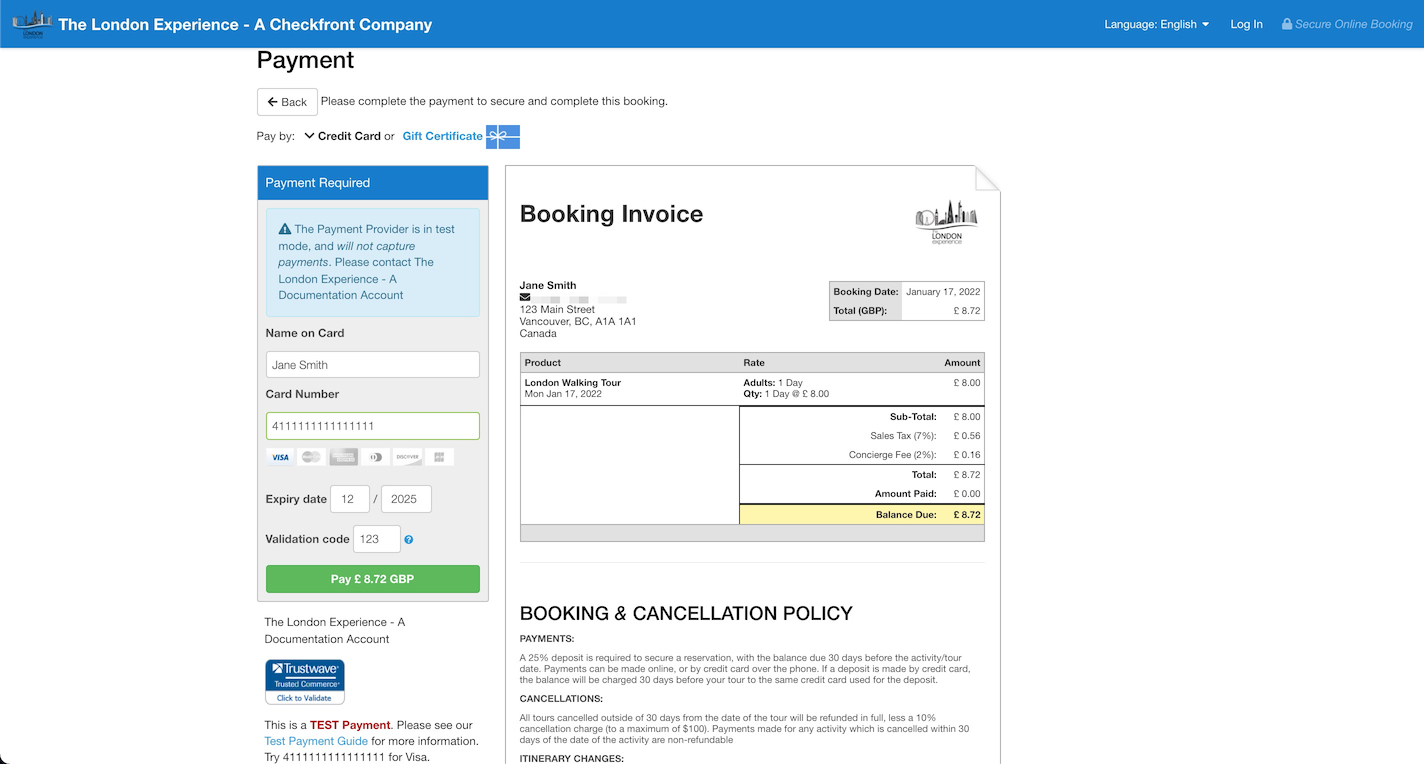Click the American Express card icon

344,457
